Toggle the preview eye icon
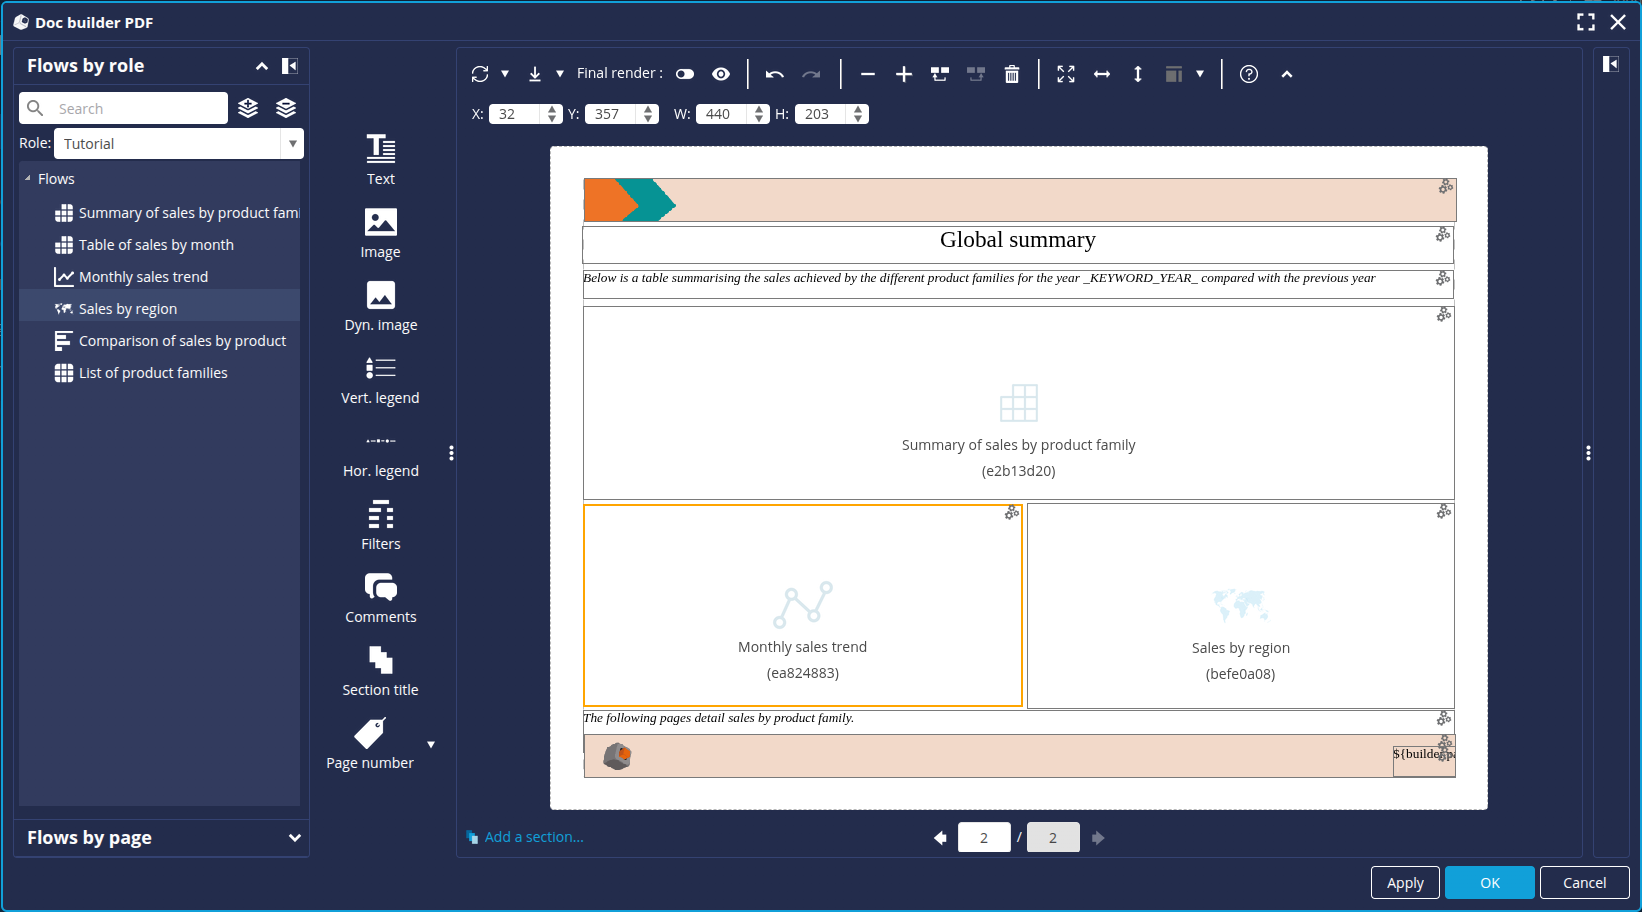 (x=721, y=74)
